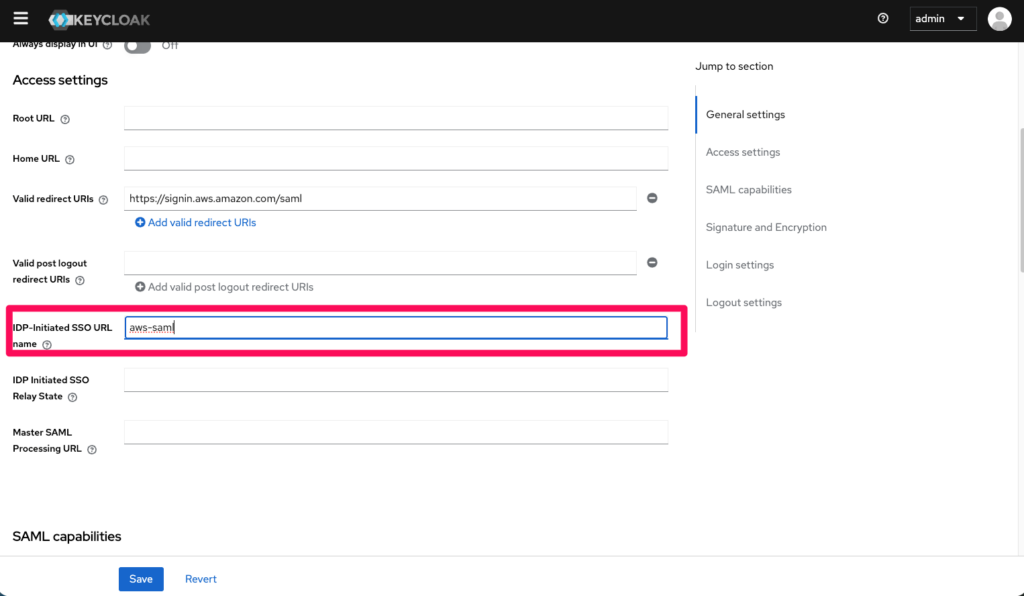The width and height of the screenshot is (1024, 596).
Task: Jump to SAML capabilities section
Action: point(748,190)
